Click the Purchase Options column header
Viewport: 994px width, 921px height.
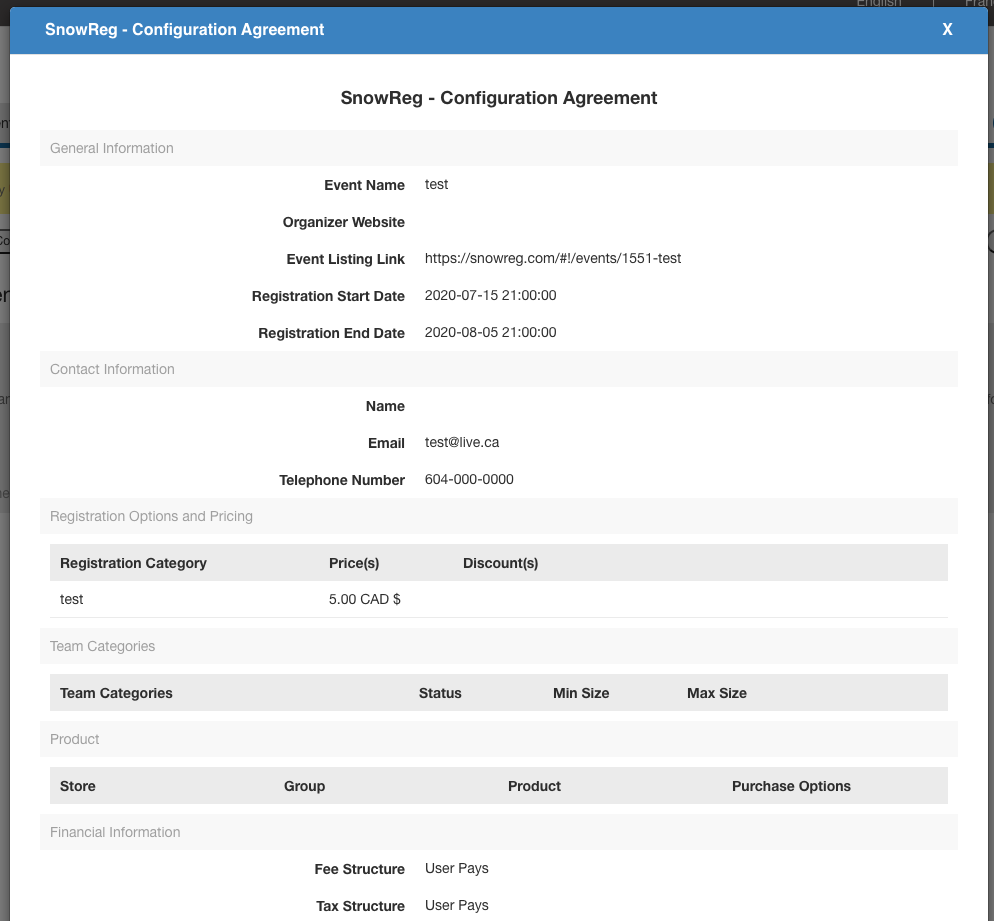791,786
